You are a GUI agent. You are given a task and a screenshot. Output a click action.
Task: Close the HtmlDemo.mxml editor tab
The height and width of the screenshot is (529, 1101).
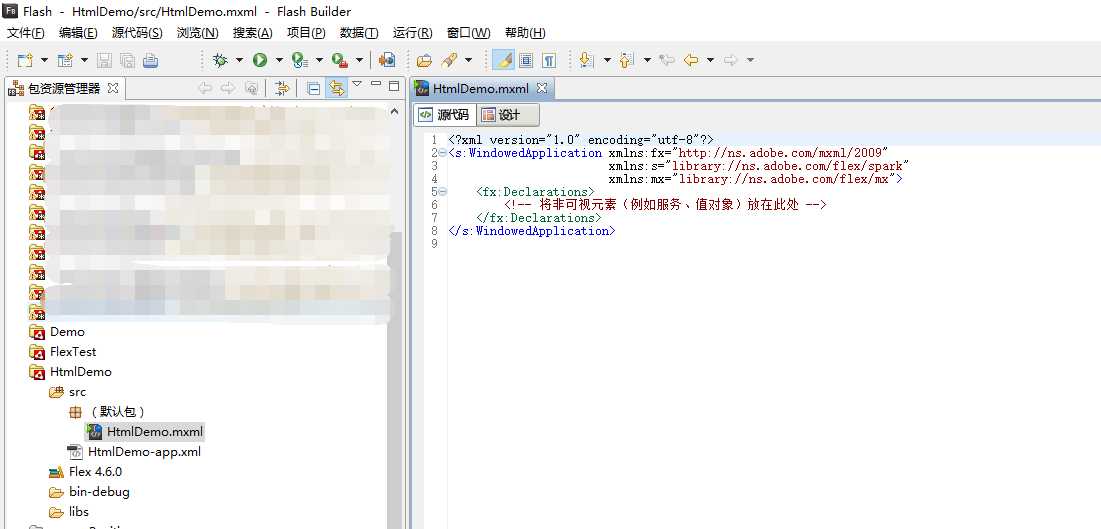click(x=541, y=89)
